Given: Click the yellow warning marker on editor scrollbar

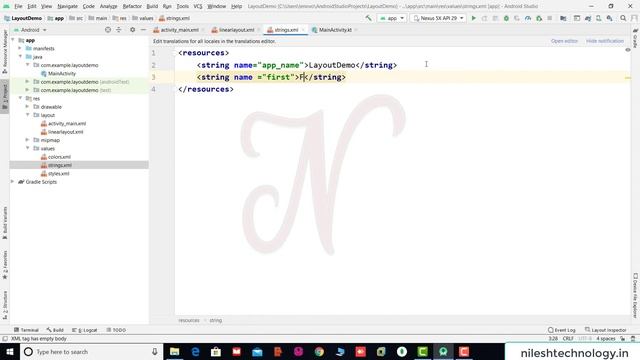Looking at the screenshot, I should click(628, 78).
